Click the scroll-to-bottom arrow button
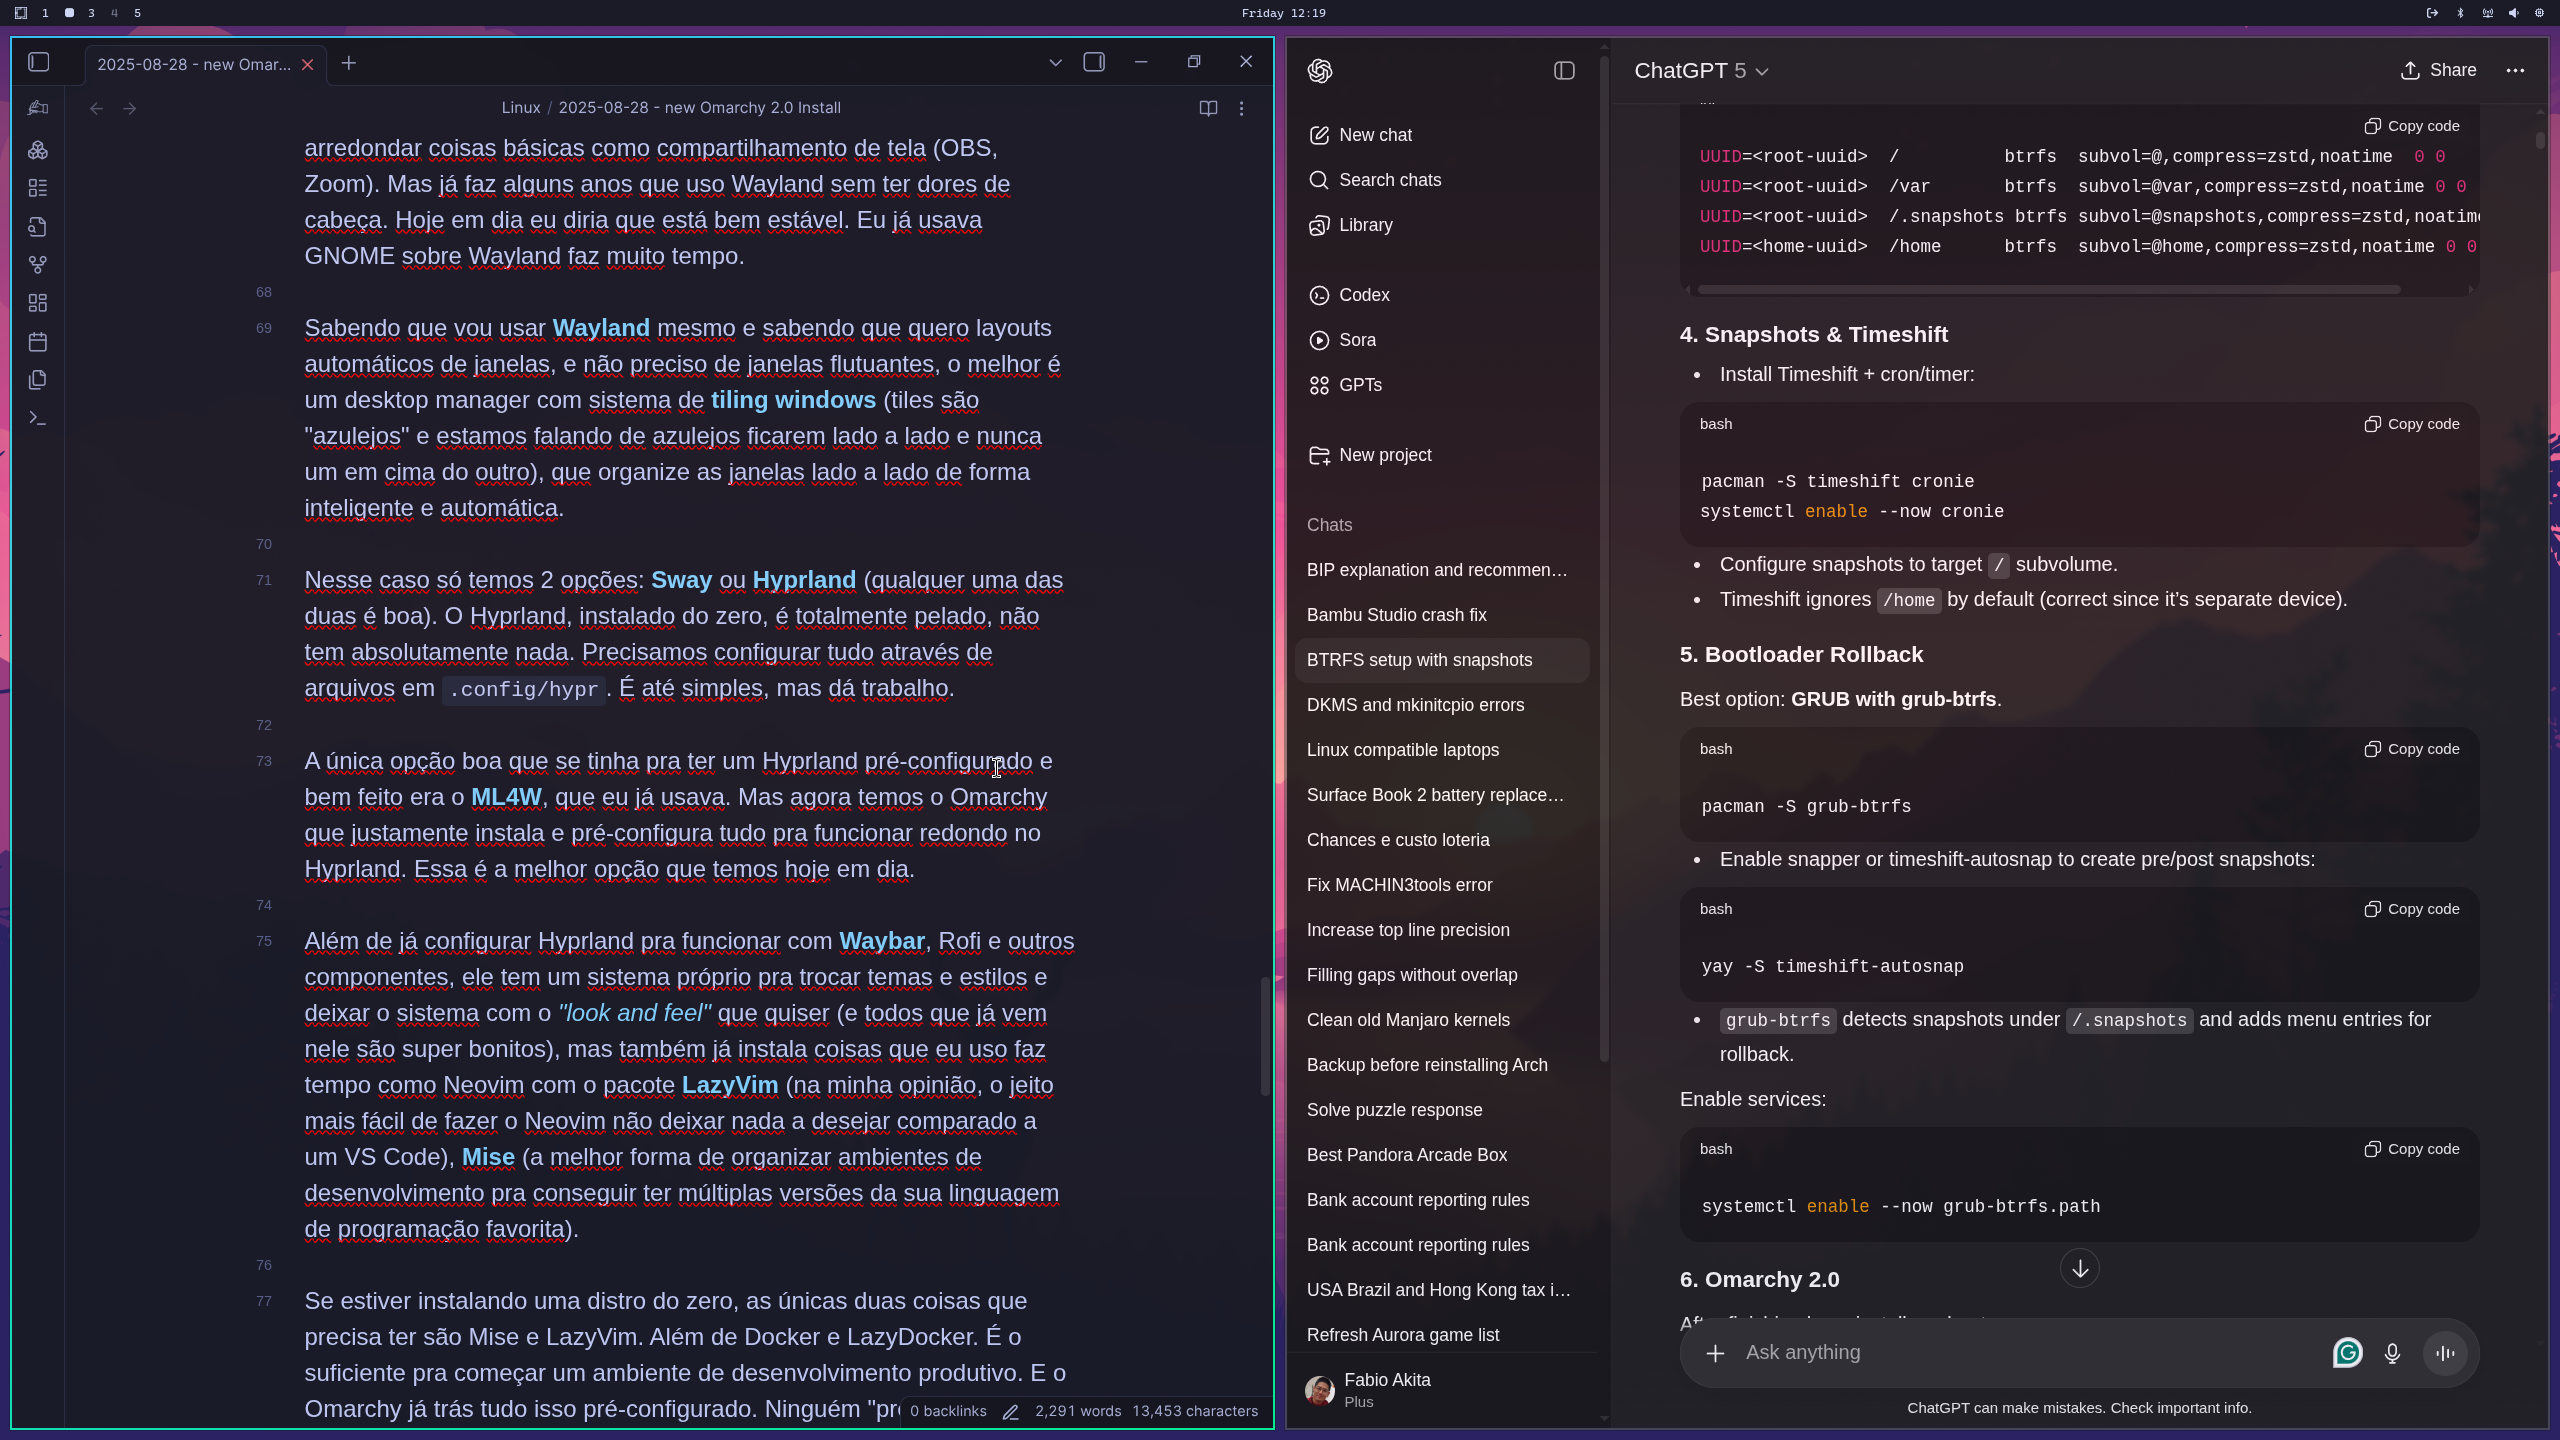2560x1440 pixels. tap(2080, 1268)
